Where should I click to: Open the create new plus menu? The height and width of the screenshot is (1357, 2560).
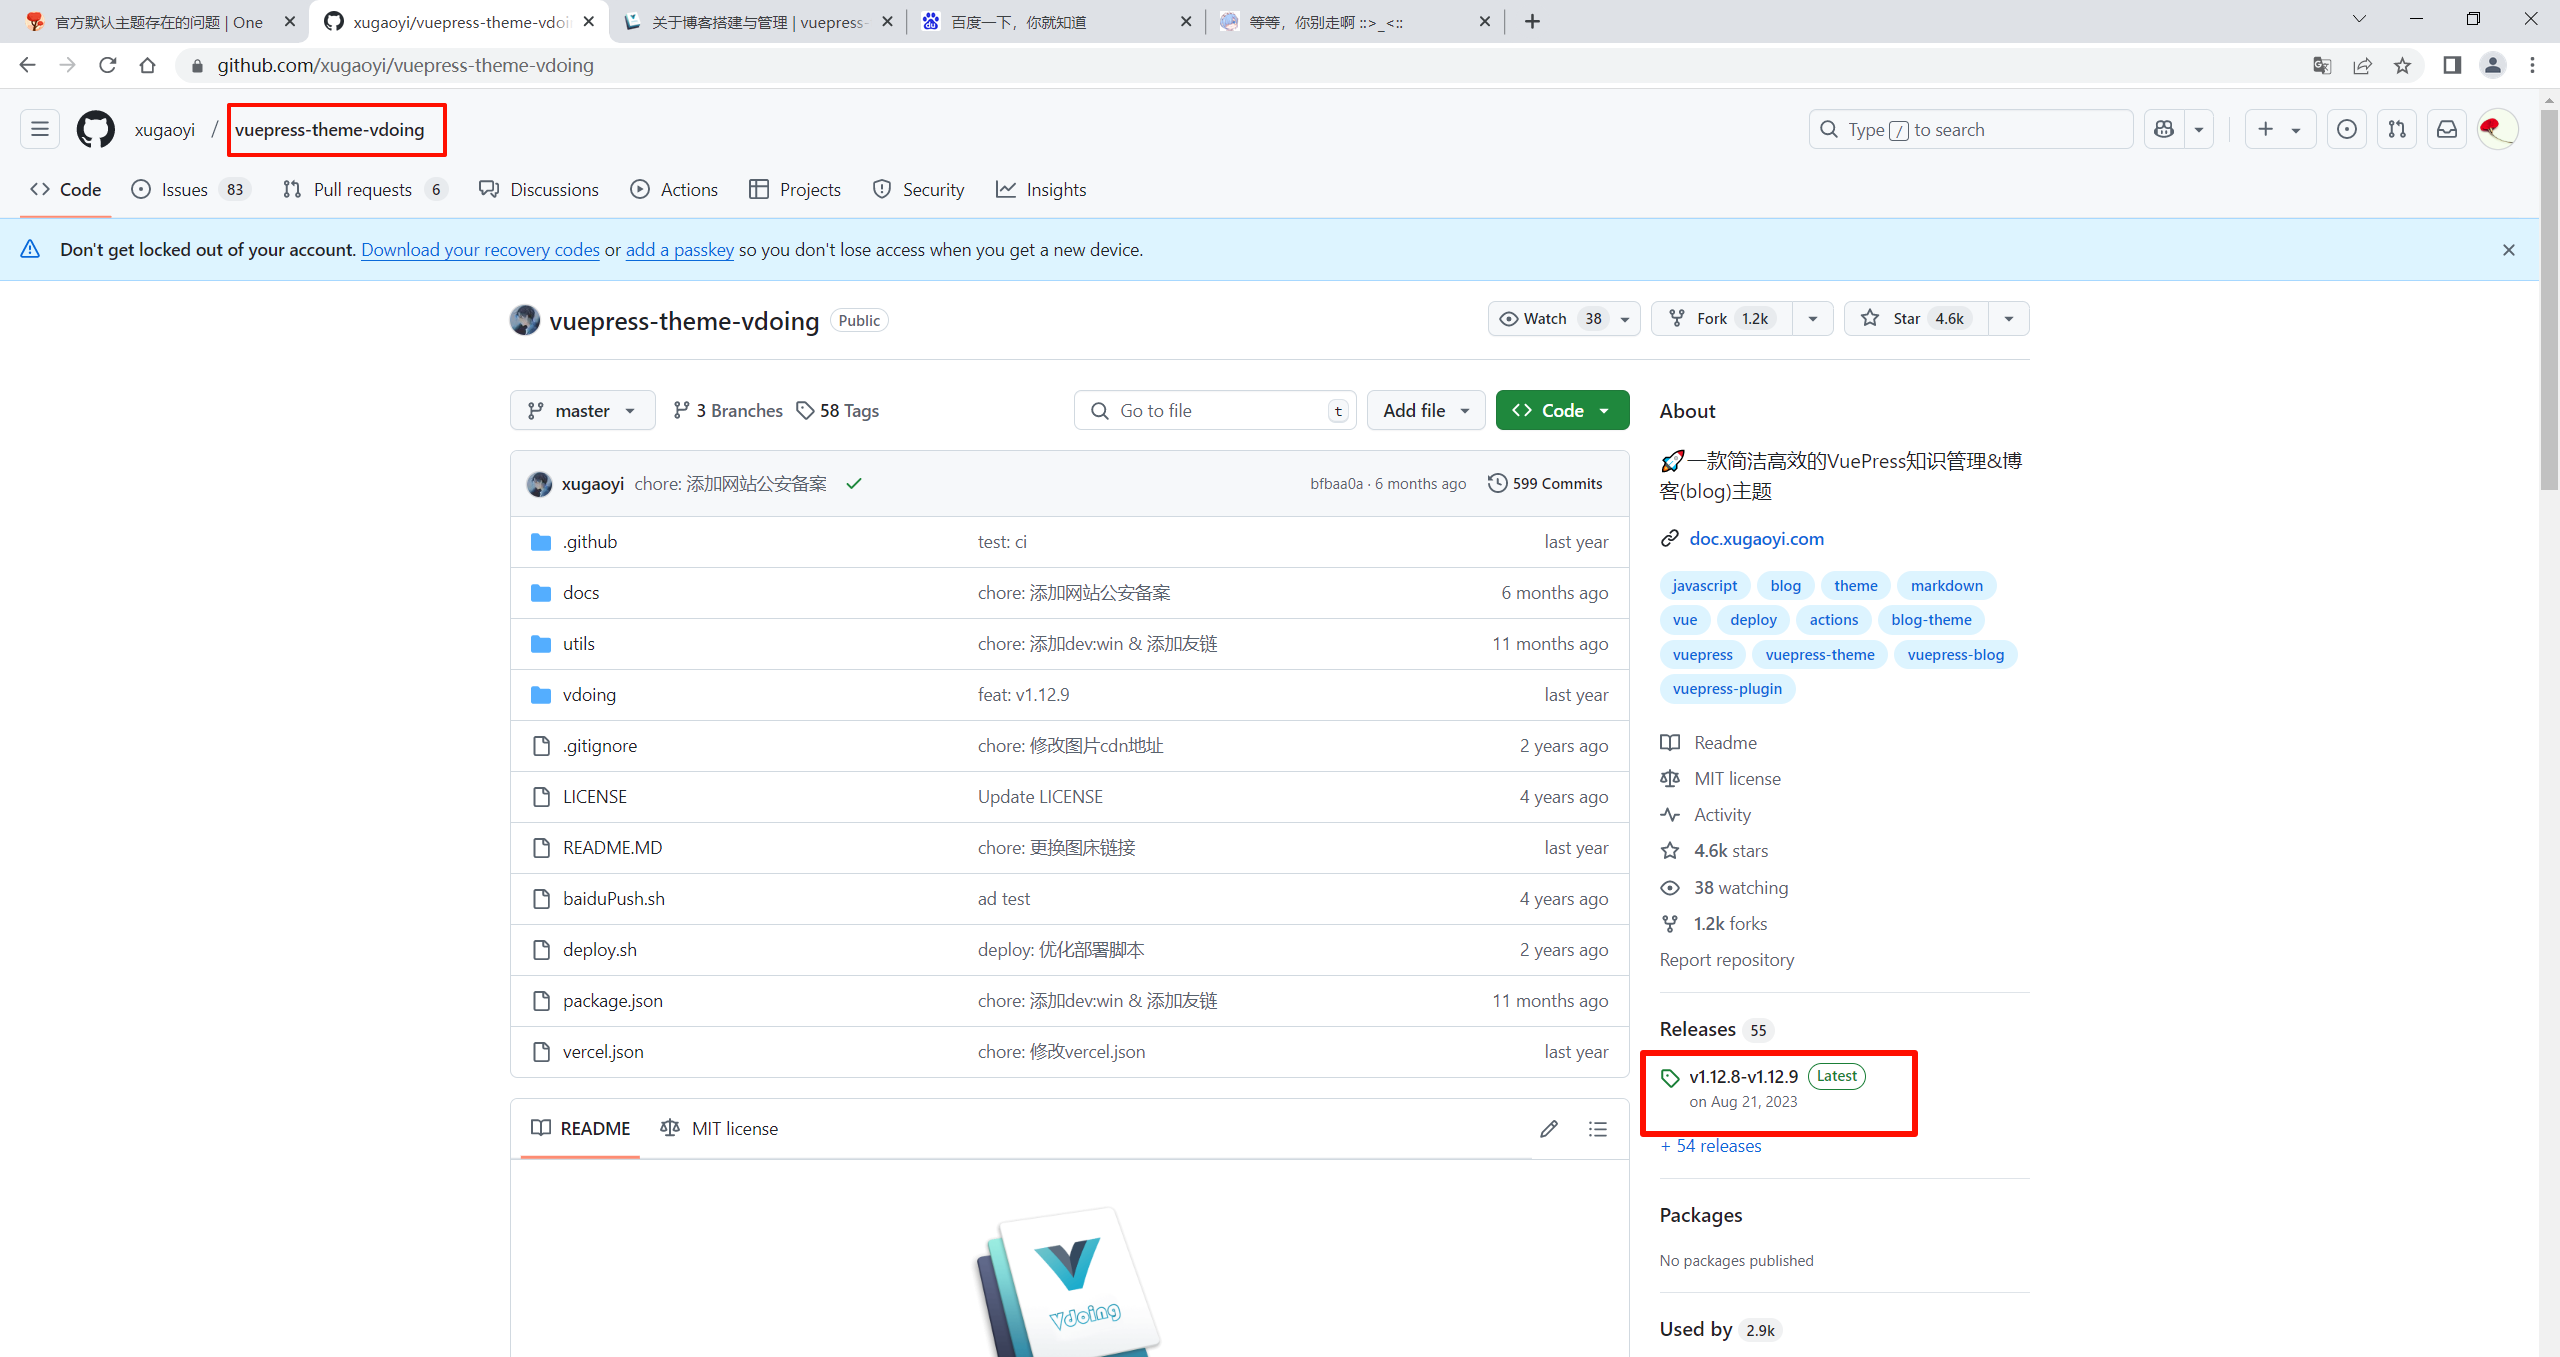click(x=2280, y=129)
